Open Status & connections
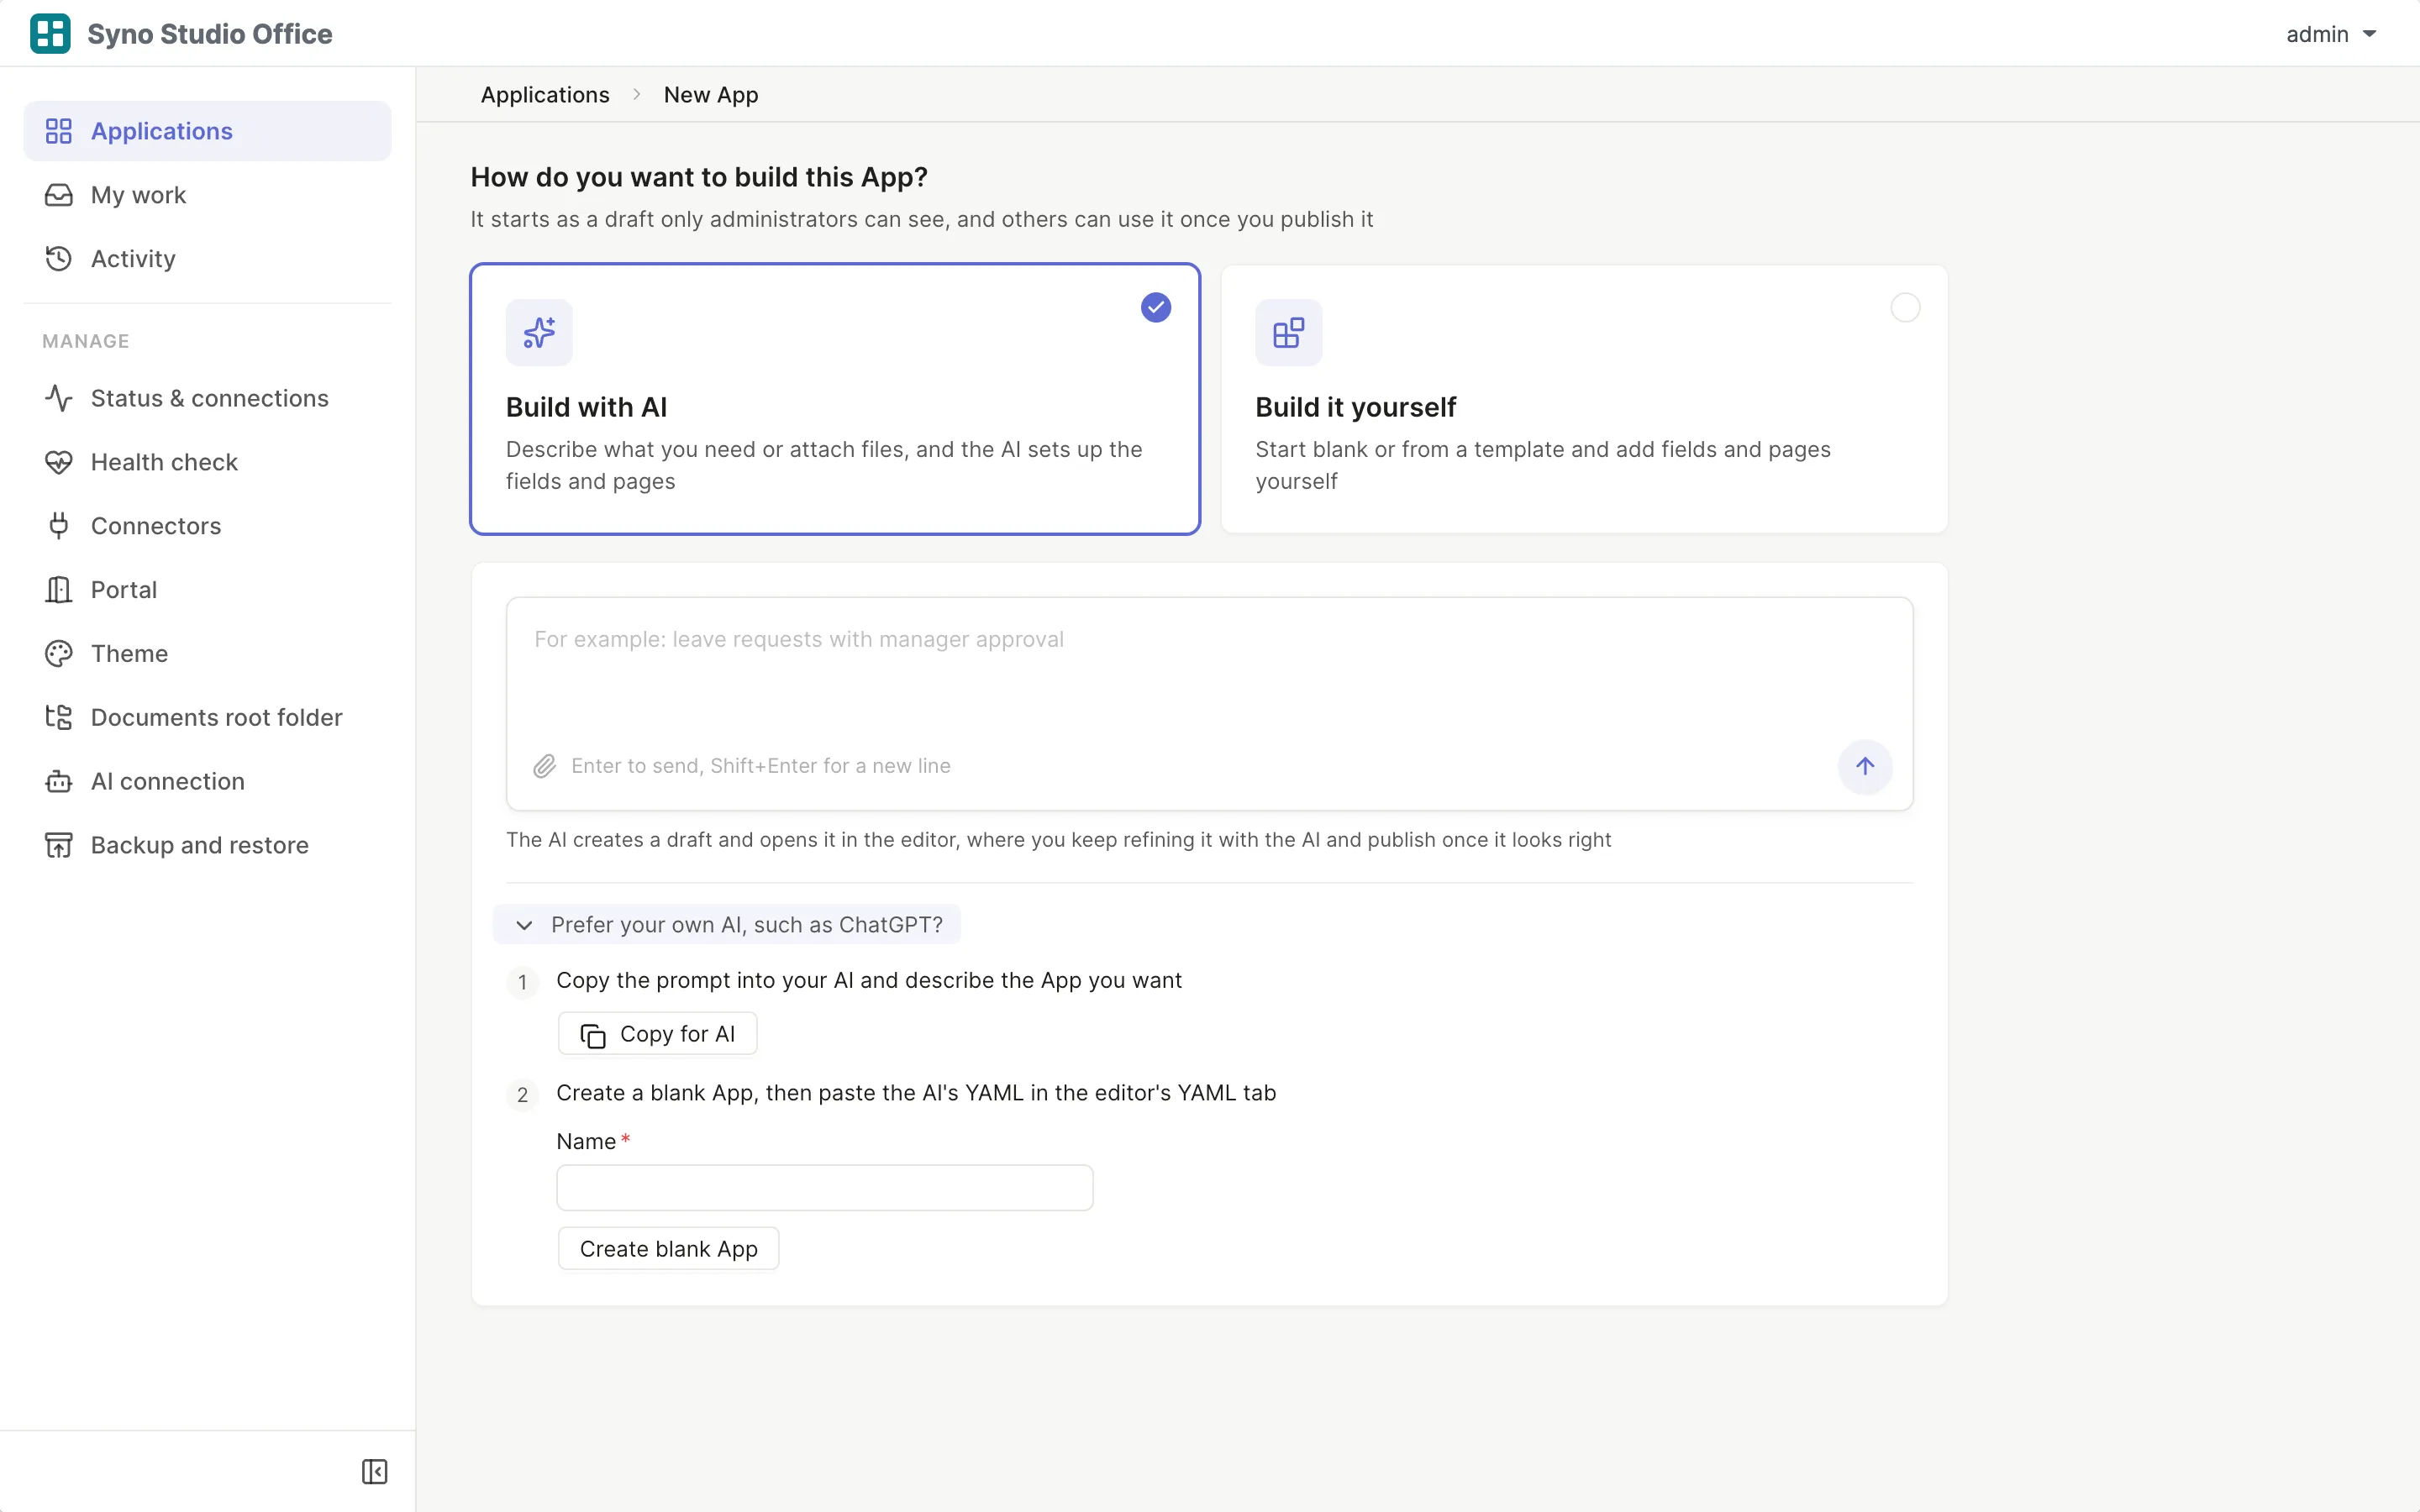Screen dimensions: 2420x1512 [207, 398]
